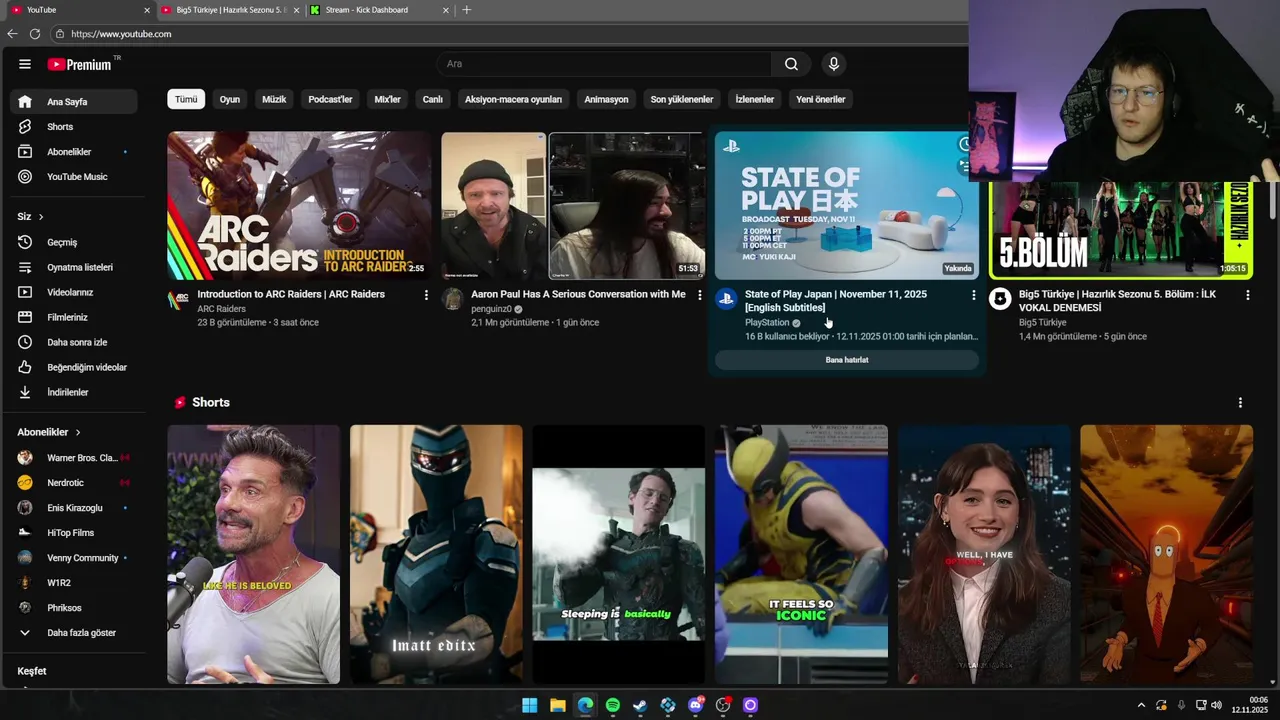The height and width of the screenshot is (720, 1280).
Task: Open File Explorer from taskbar
Action: point(558,705)
